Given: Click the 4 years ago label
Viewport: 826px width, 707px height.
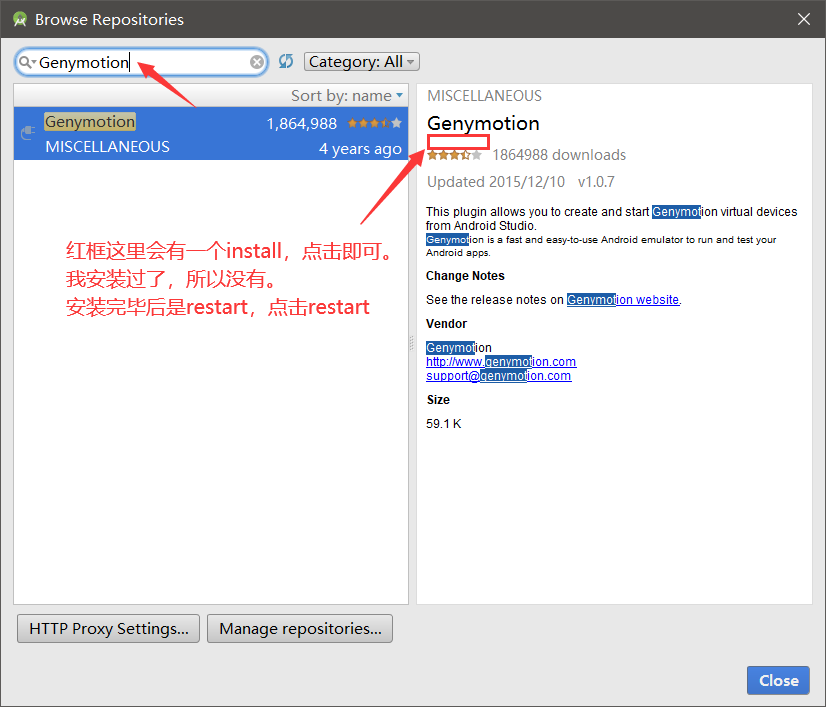Looking at the screenshot, I should pyautogui.click(x=360, y=149).
